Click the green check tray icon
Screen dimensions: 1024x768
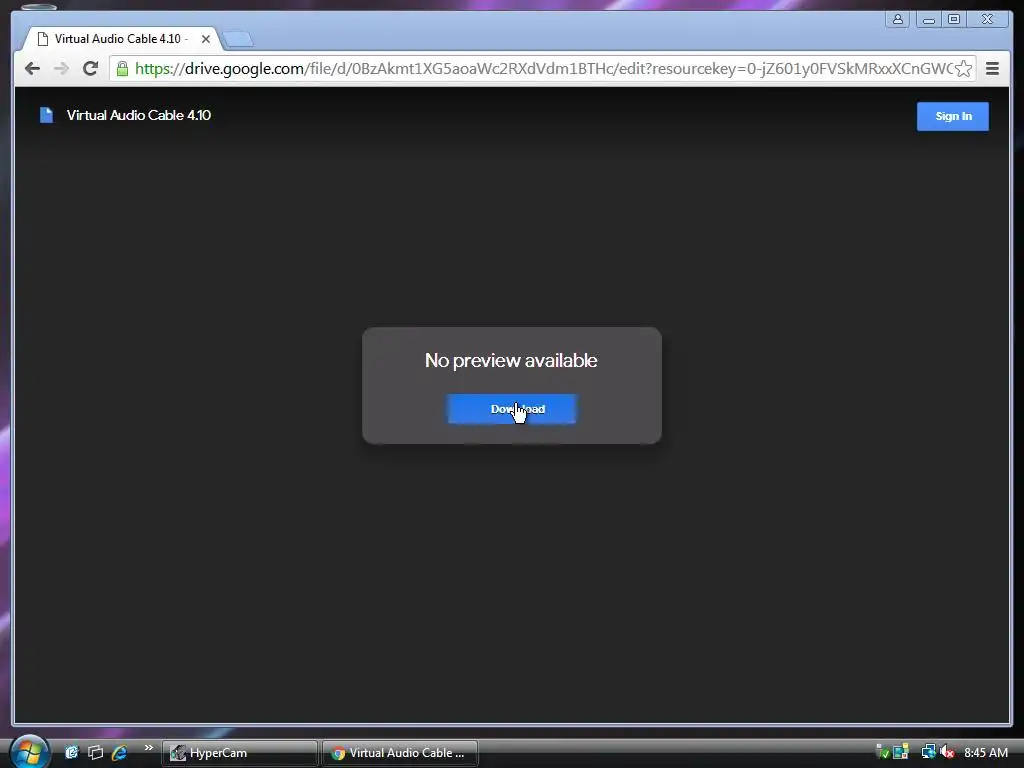[x=882, y=752]
